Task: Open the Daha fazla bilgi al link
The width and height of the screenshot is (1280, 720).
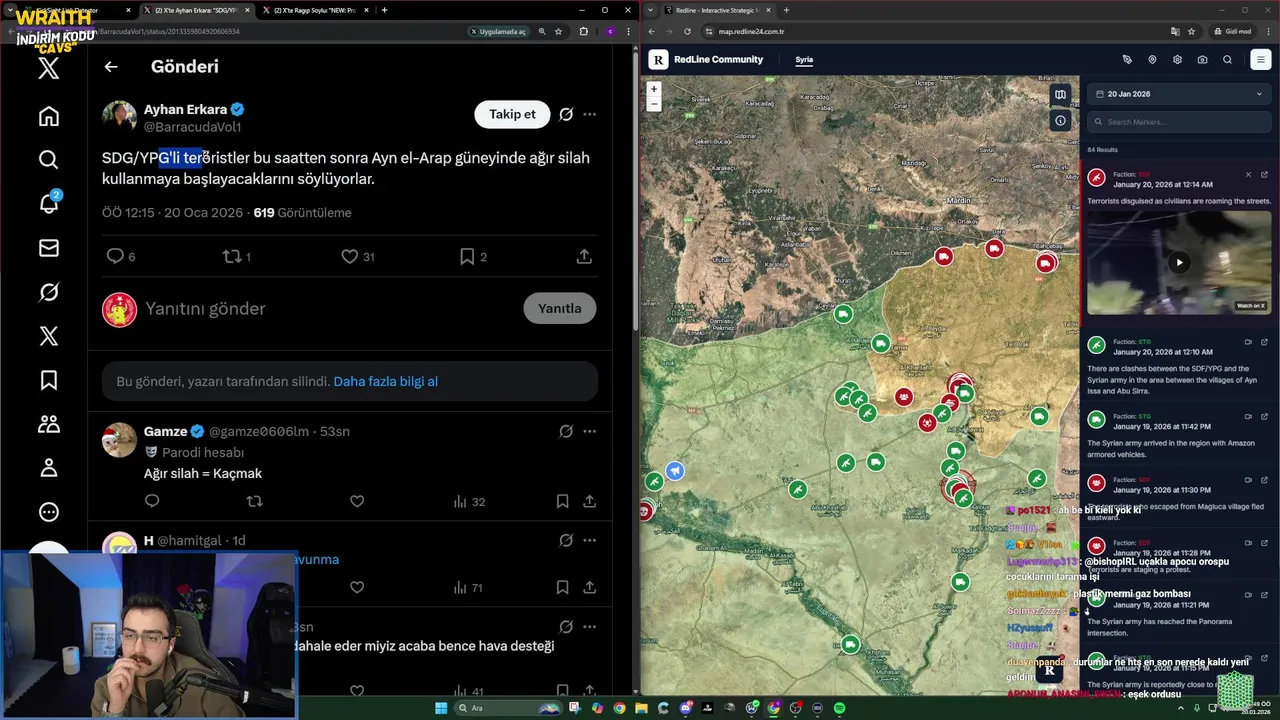Action: pos(385,381)
